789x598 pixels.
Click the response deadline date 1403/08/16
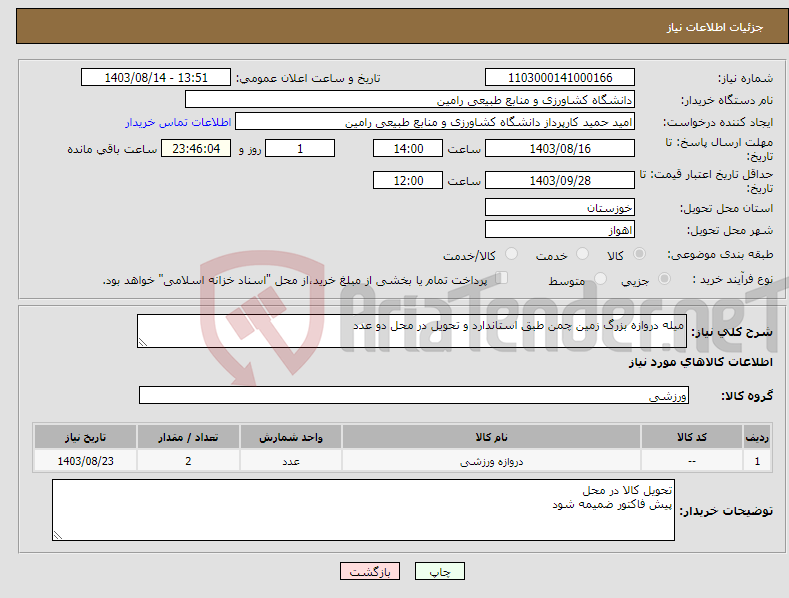point(560,148)
